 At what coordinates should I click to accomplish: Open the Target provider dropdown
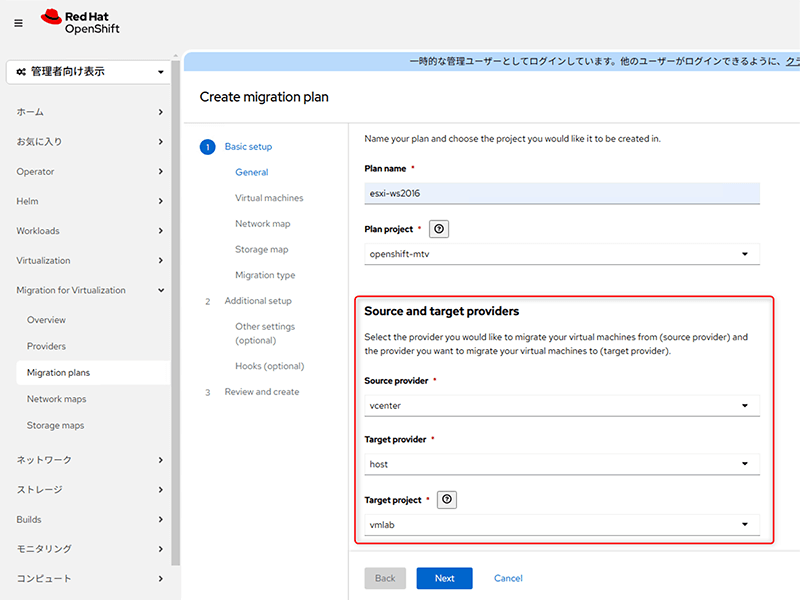click(x=561, y=464)
